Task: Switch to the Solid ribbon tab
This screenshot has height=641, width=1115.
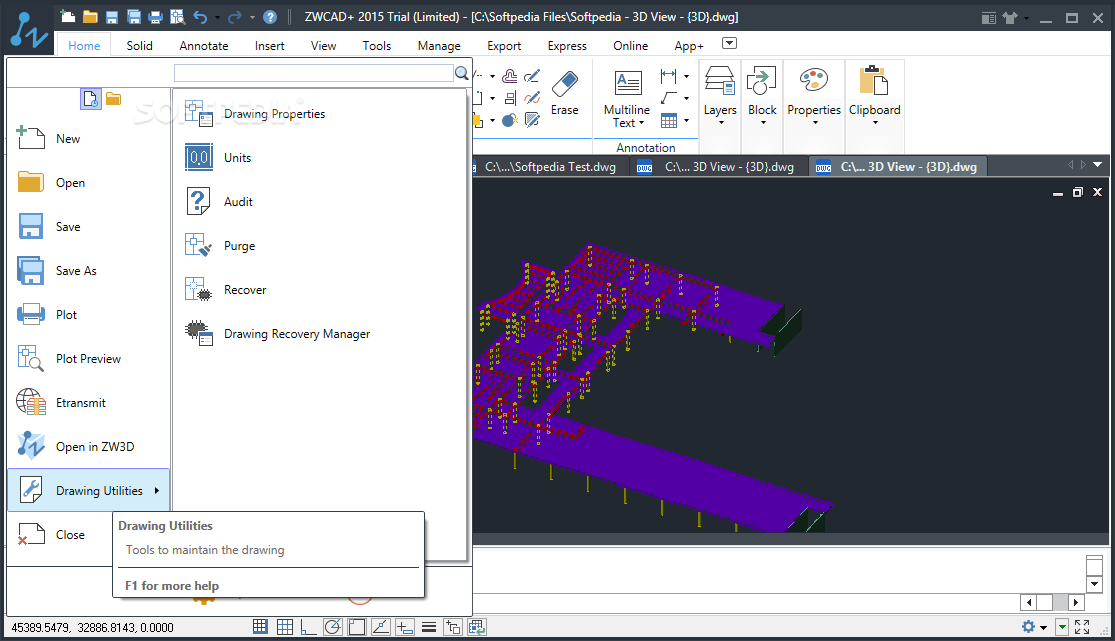Action: (x=139, y=46)
